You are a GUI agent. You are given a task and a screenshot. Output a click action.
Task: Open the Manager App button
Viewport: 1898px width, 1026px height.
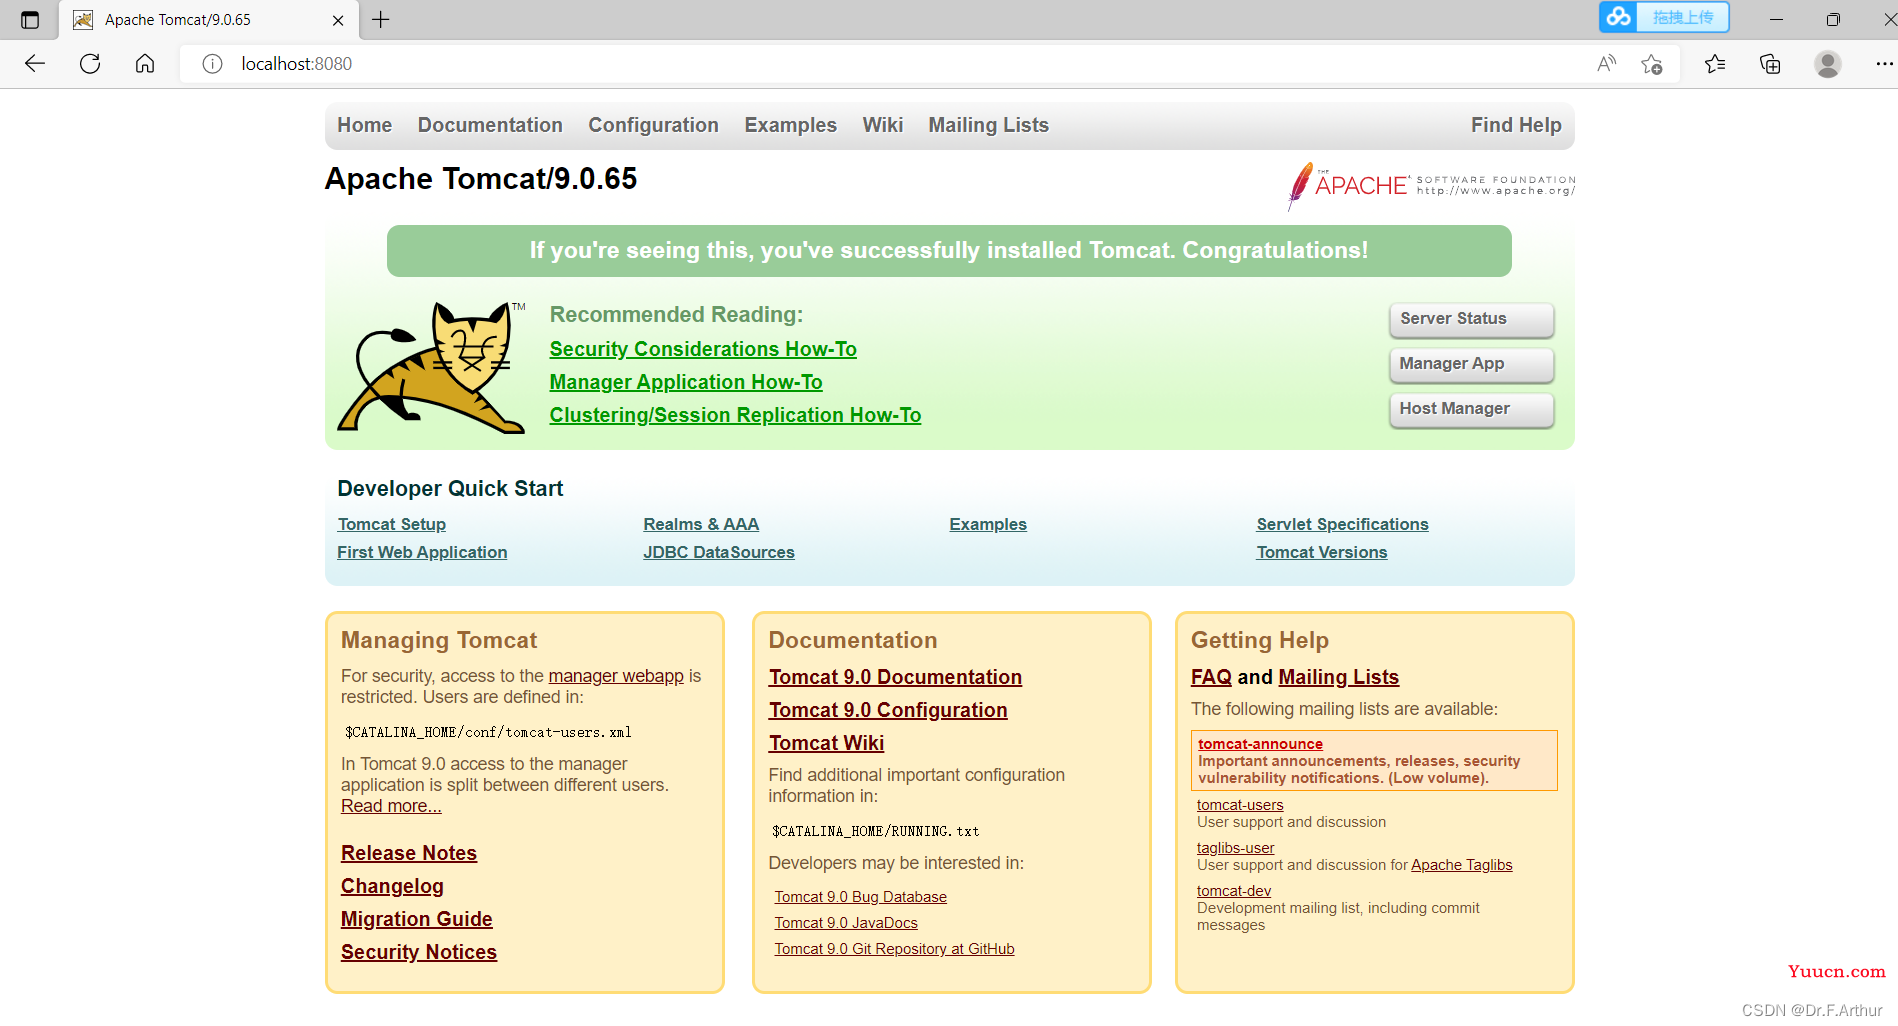(x=1471, y=364)
